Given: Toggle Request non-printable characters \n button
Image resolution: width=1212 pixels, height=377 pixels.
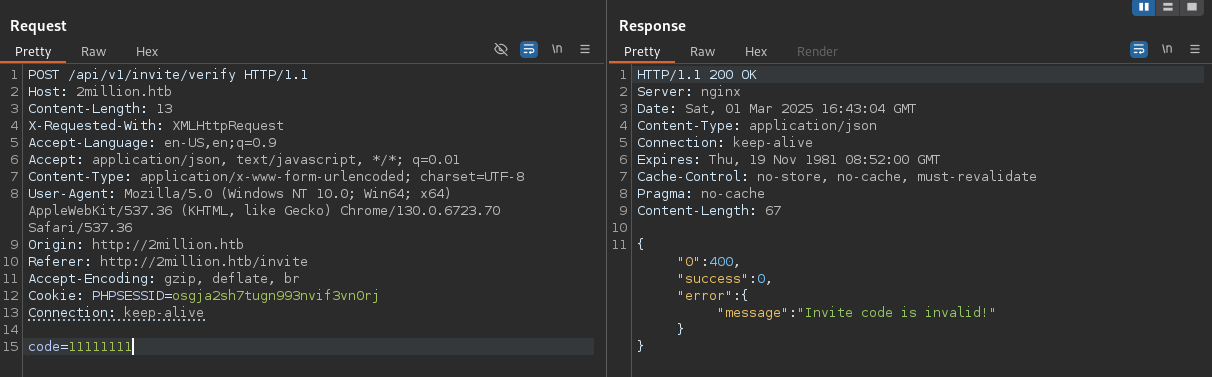Looking at the screenshot, I should pos(557,49).
